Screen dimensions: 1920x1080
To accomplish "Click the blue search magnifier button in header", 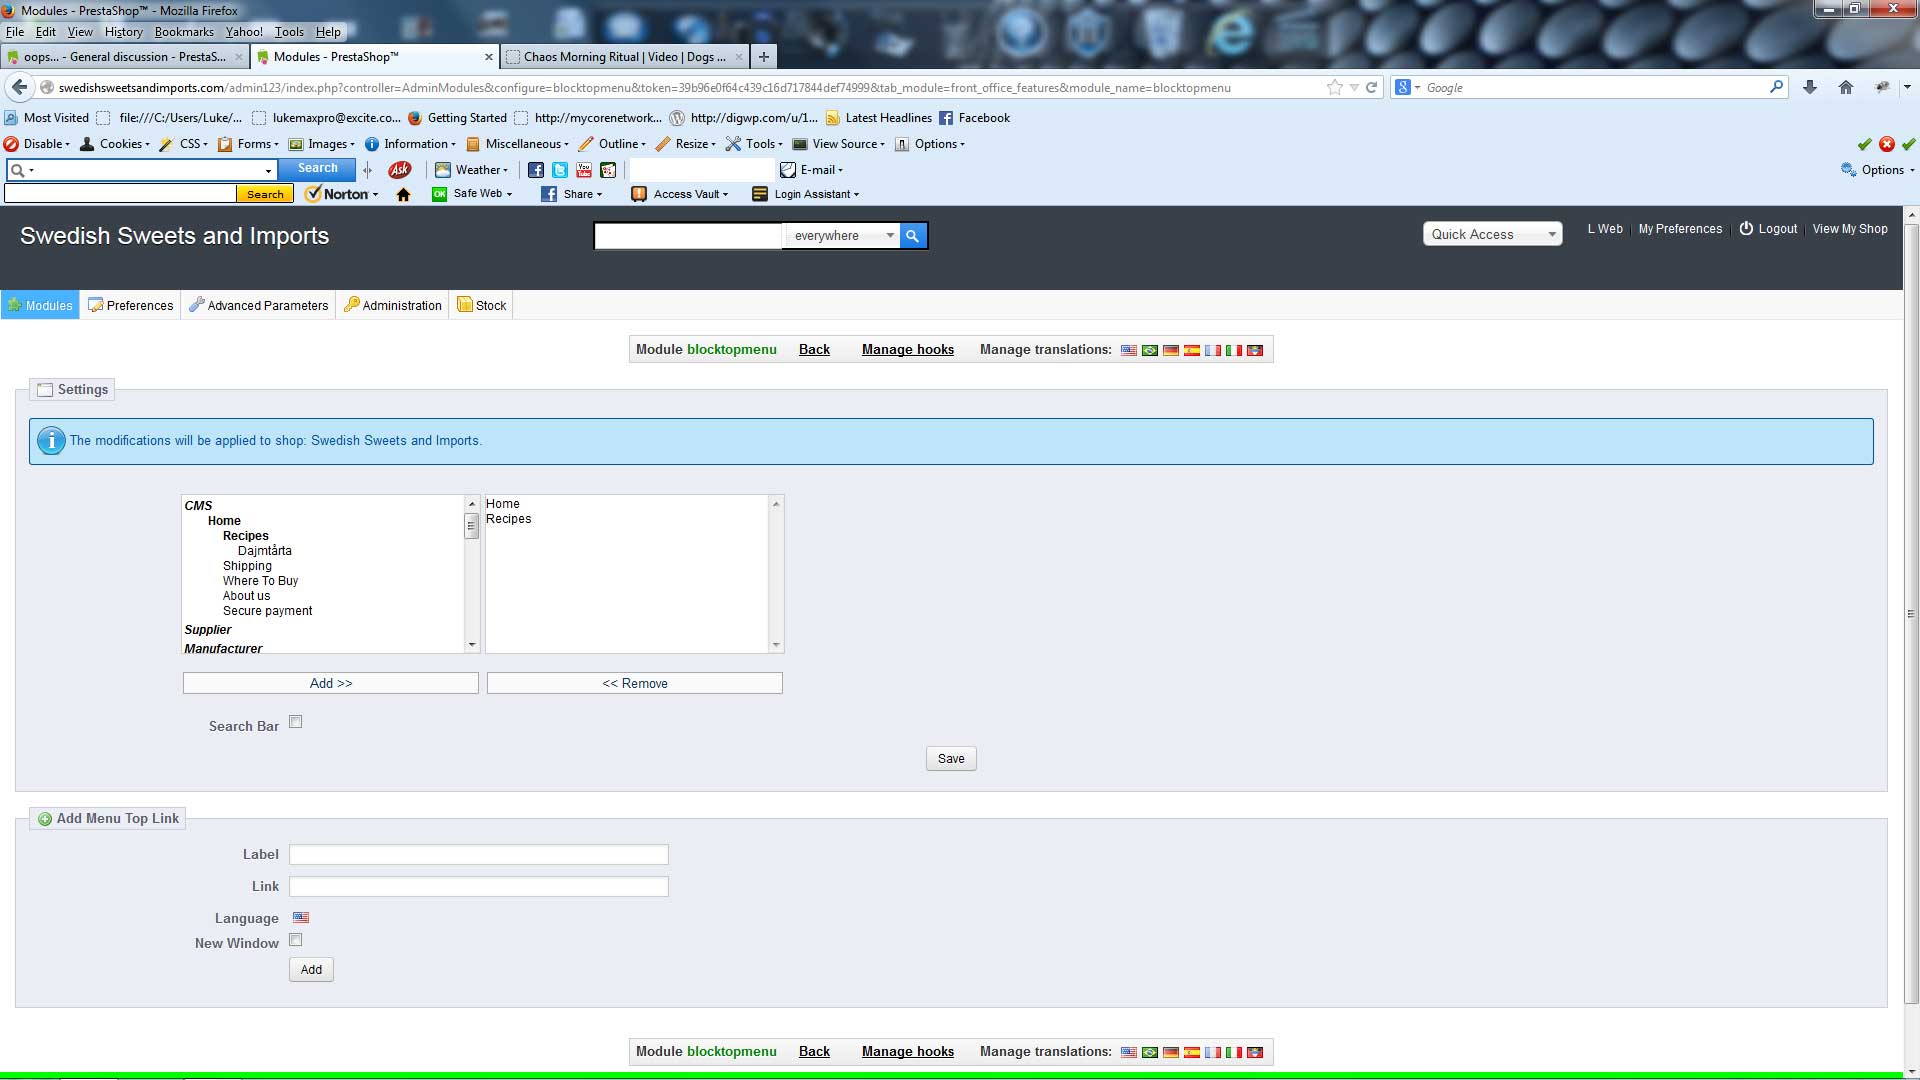I will 912,236.
